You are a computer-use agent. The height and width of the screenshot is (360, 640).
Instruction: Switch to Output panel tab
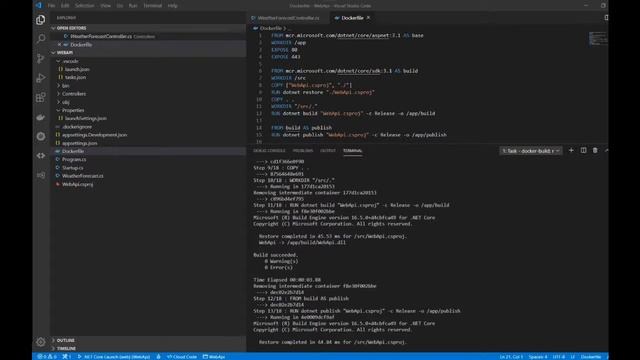328,151
